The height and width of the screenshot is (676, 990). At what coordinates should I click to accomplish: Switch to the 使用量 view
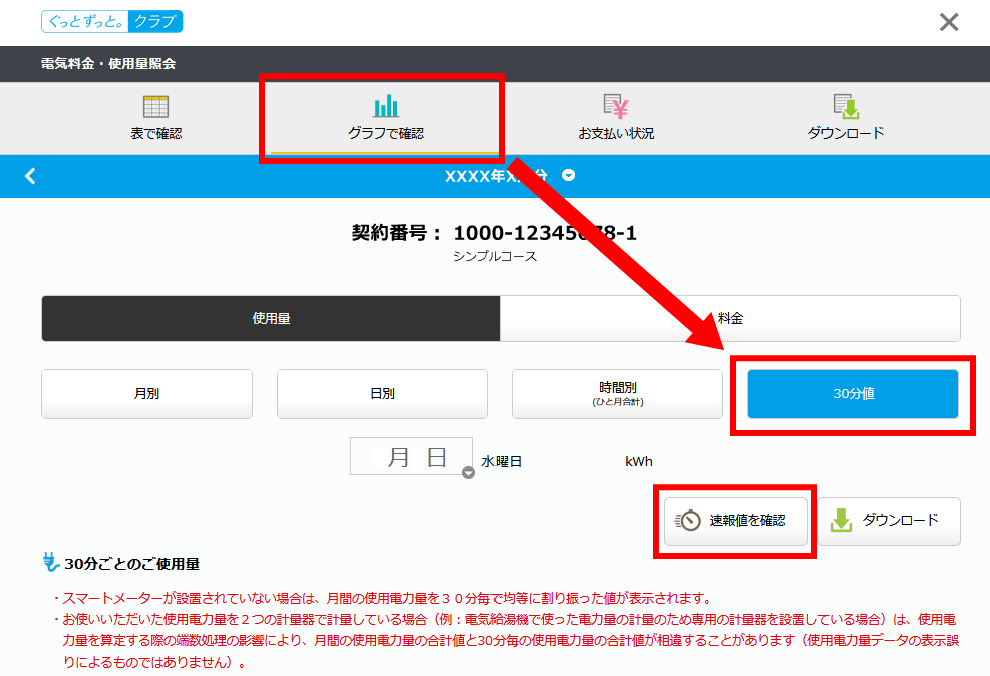(271, 319)
